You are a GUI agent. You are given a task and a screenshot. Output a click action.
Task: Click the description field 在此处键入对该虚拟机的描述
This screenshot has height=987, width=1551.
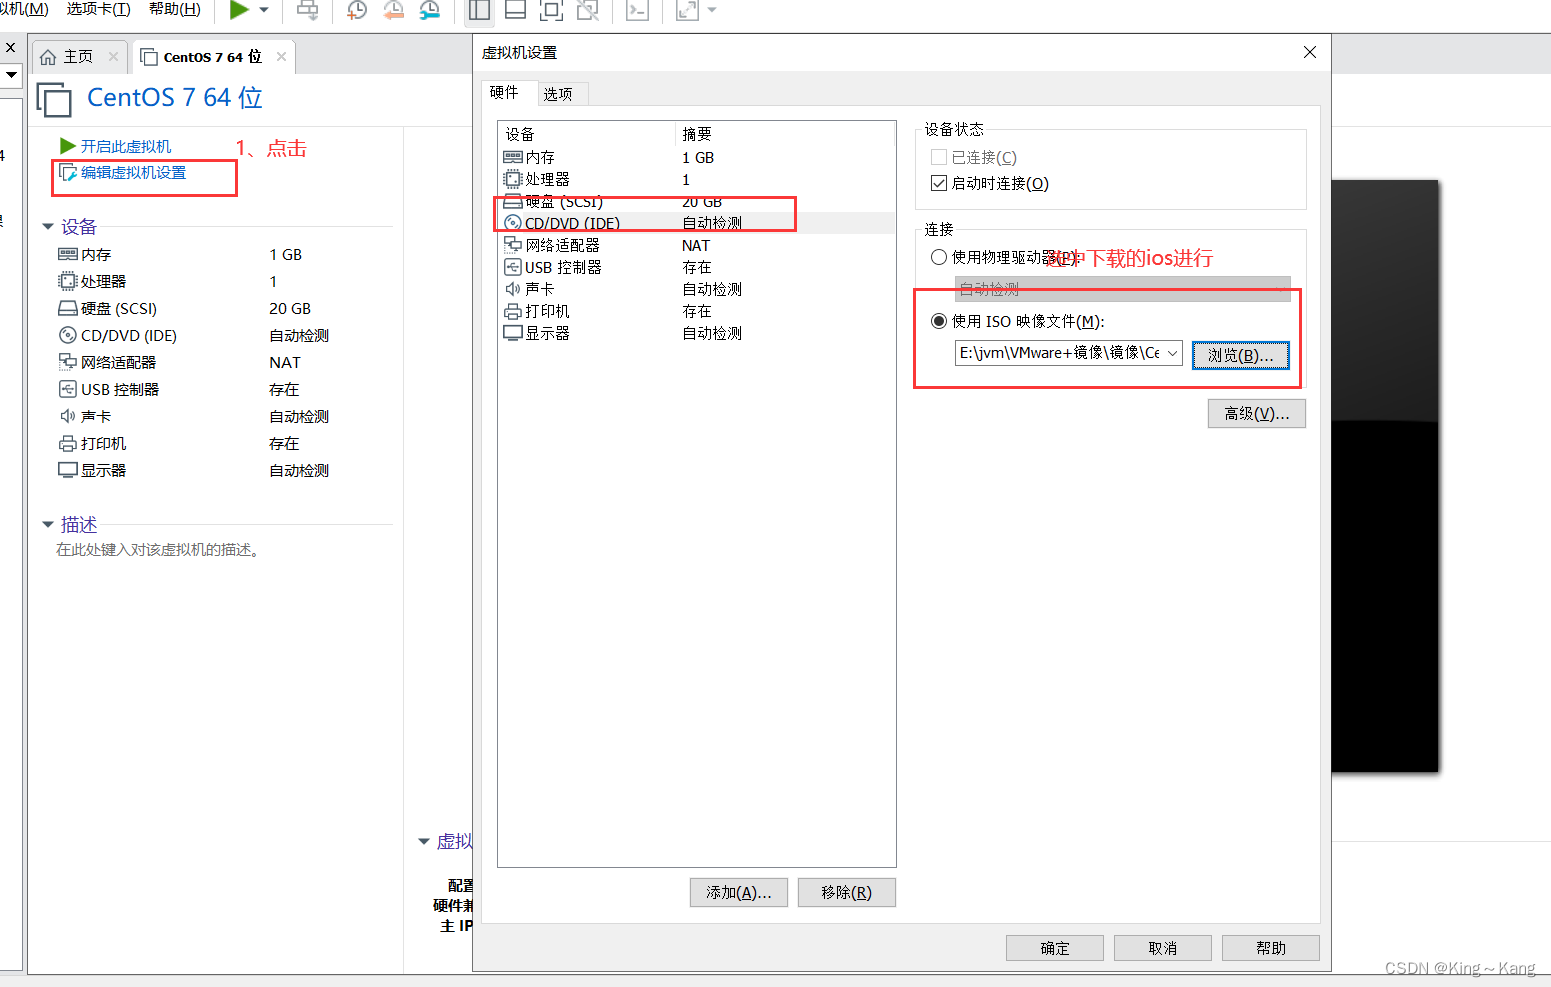[160, 550]
